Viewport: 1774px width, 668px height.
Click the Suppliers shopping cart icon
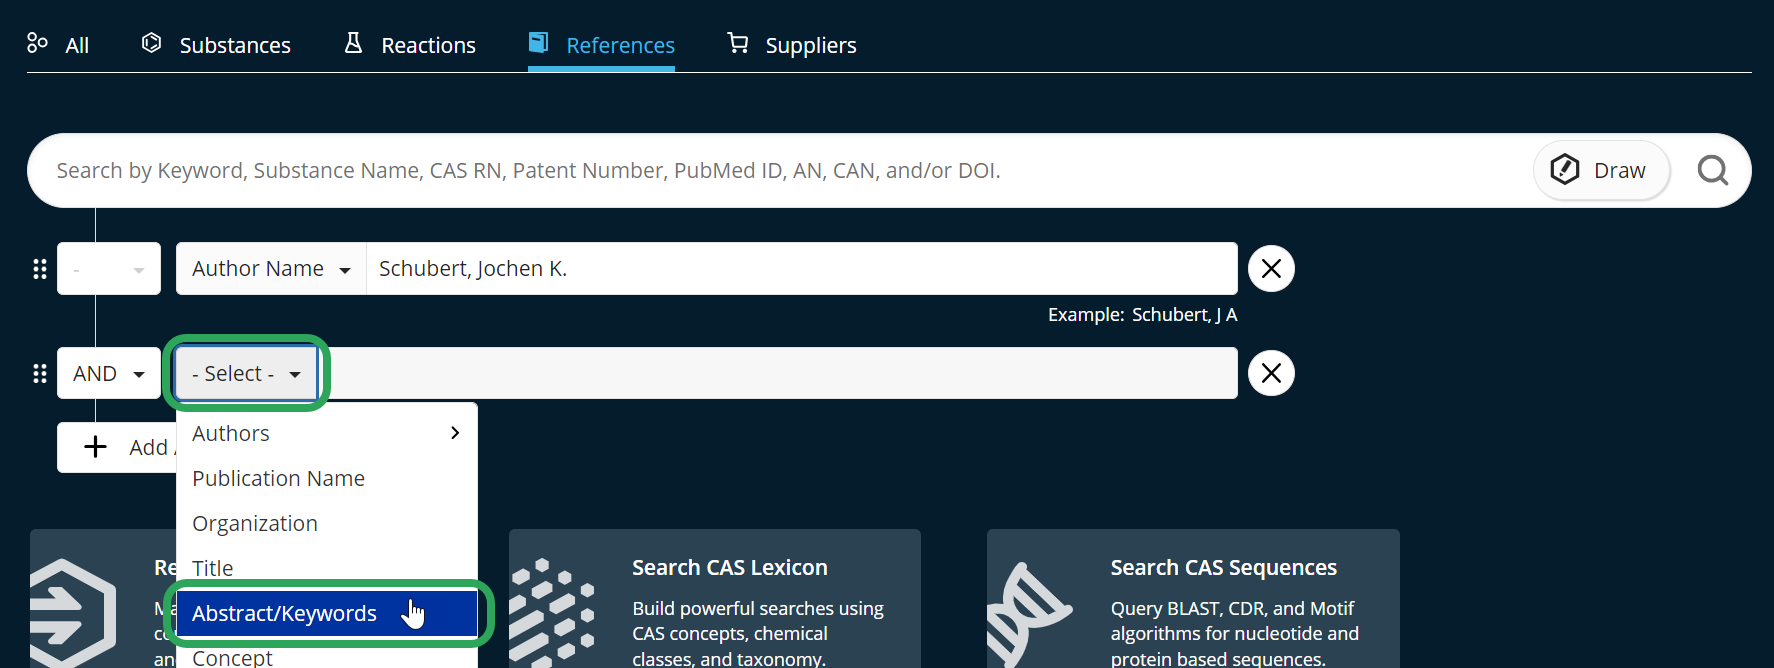point(738,43)
